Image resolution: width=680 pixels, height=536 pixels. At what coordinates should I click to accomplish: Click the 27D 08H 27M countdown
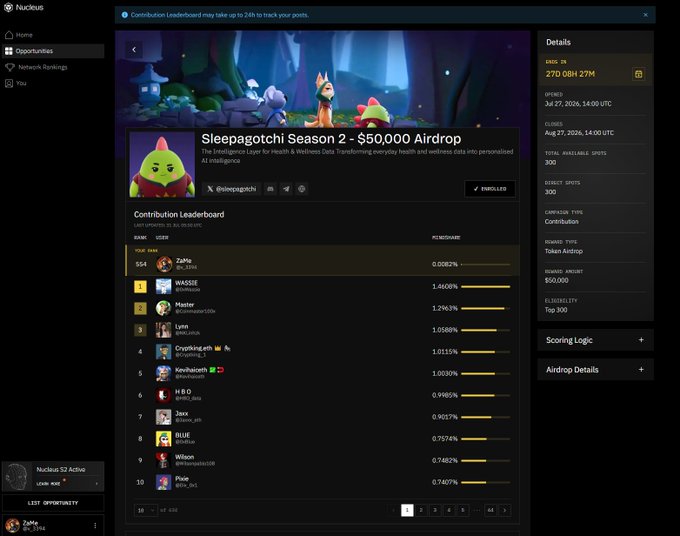[x=570, y=74]
